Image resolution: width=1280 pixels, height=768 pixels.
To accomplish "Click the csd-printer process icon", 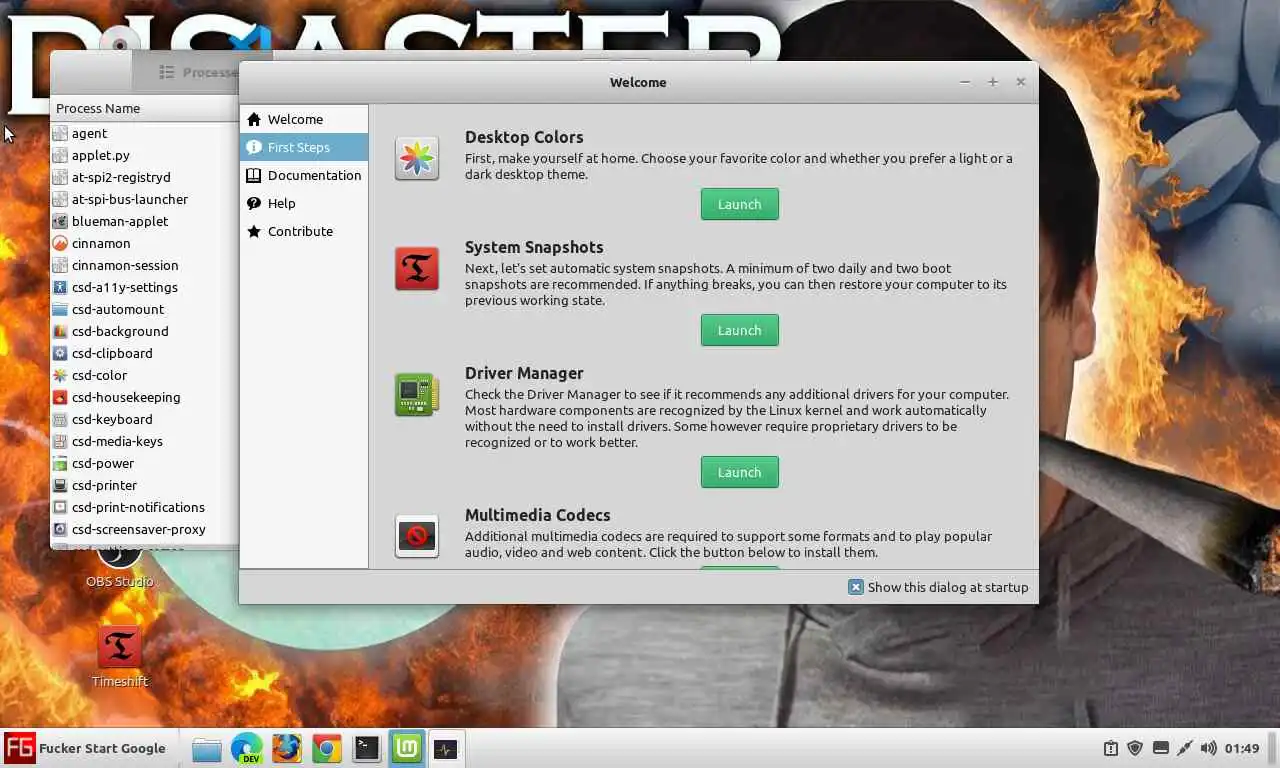I will coord(60,485).
